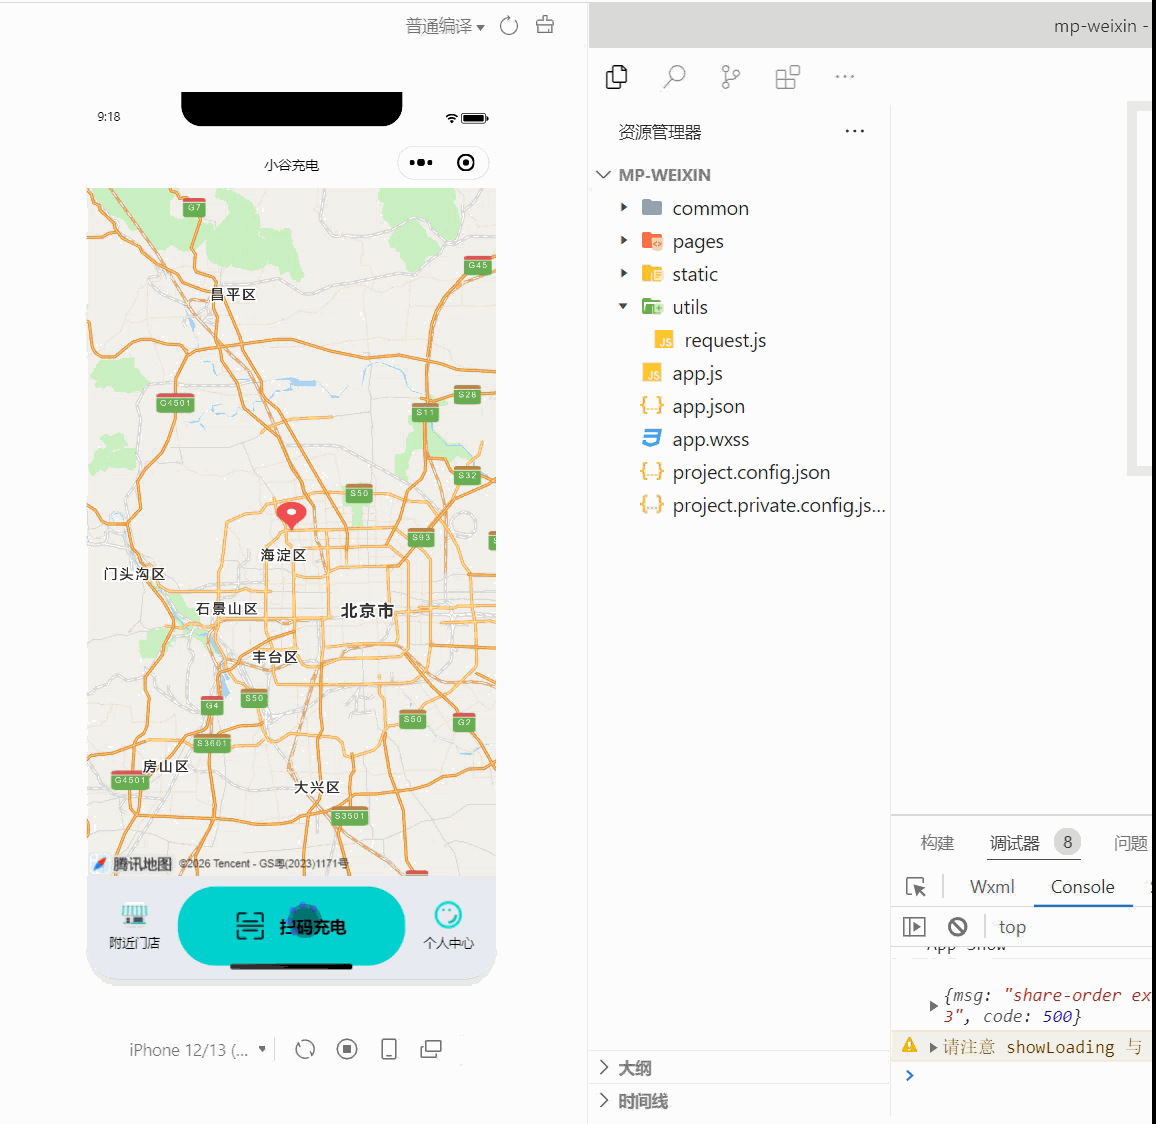Click the 北京市 label on map
The width and height of the screenshot is (1156, 1124).
click(366, 610)
